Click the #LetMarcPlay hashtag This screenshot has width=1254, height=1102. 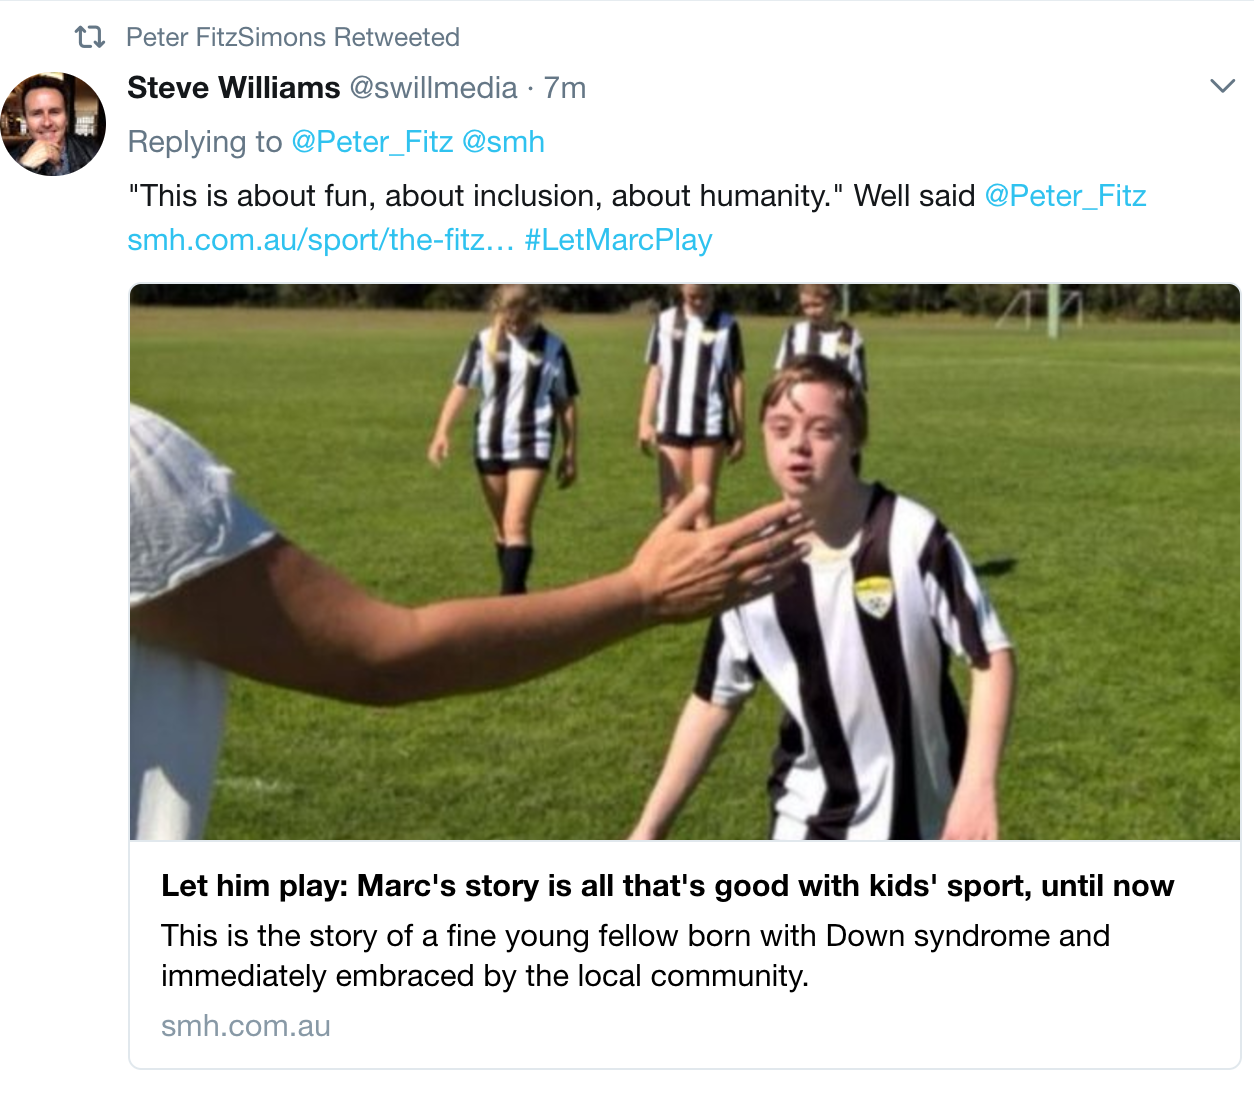pos(618,240)
